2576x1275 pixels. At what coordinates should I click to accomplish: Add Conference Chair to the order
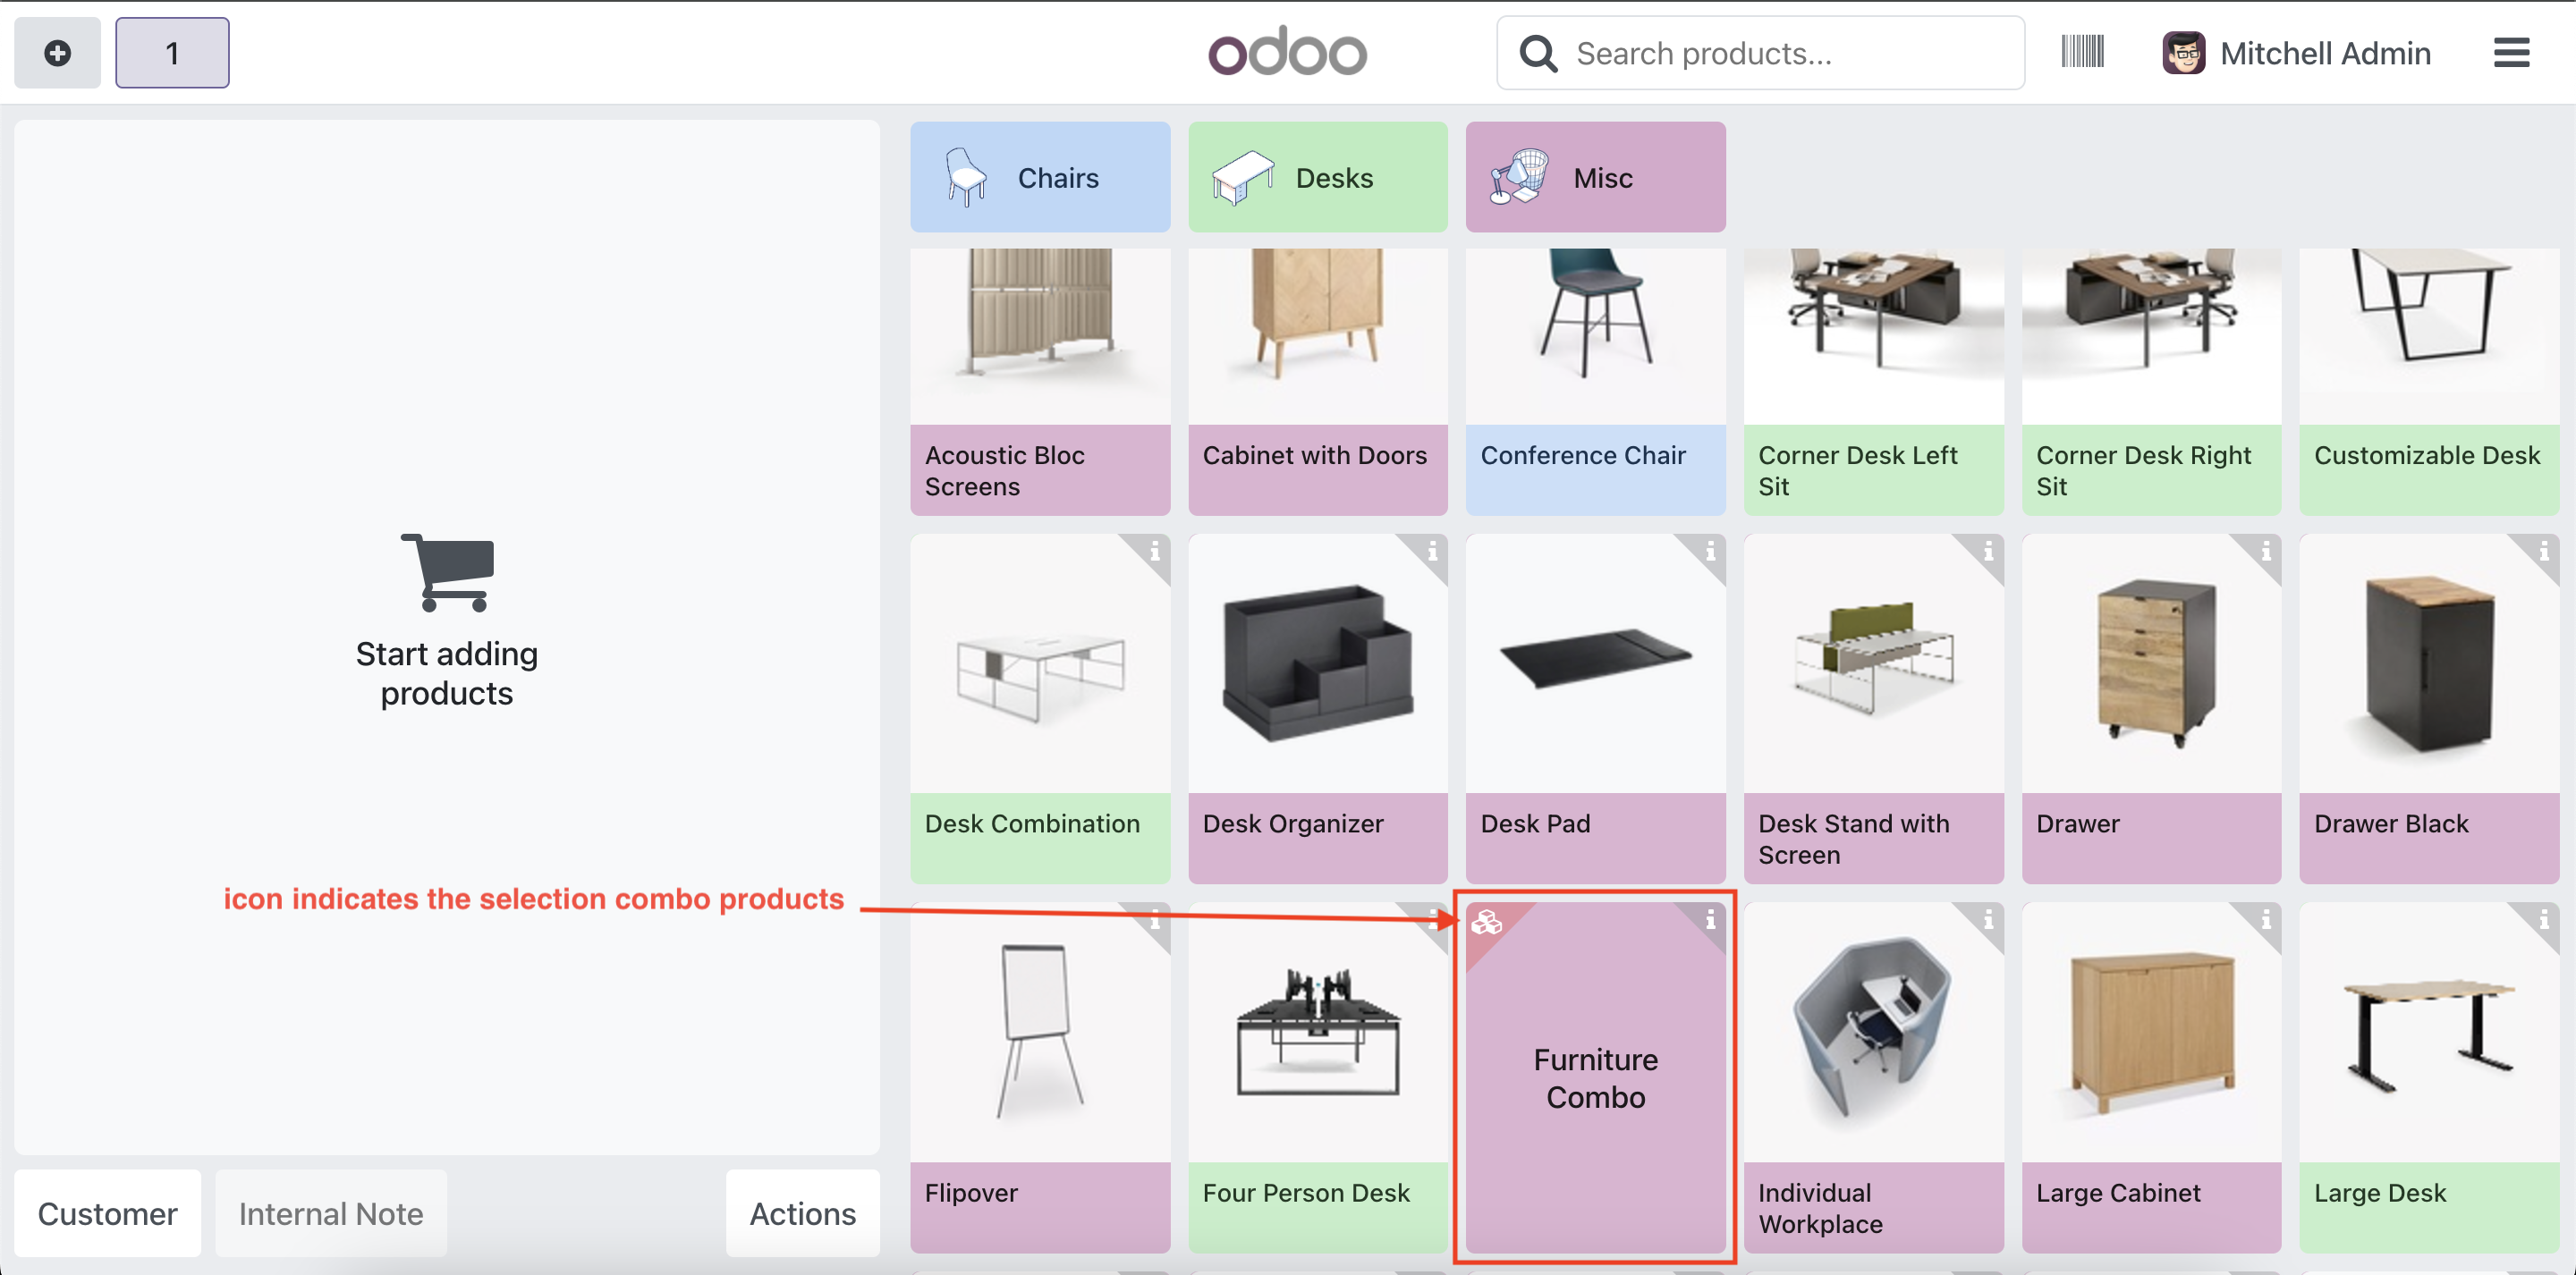pyautogui.click(x=1595, y=380)
